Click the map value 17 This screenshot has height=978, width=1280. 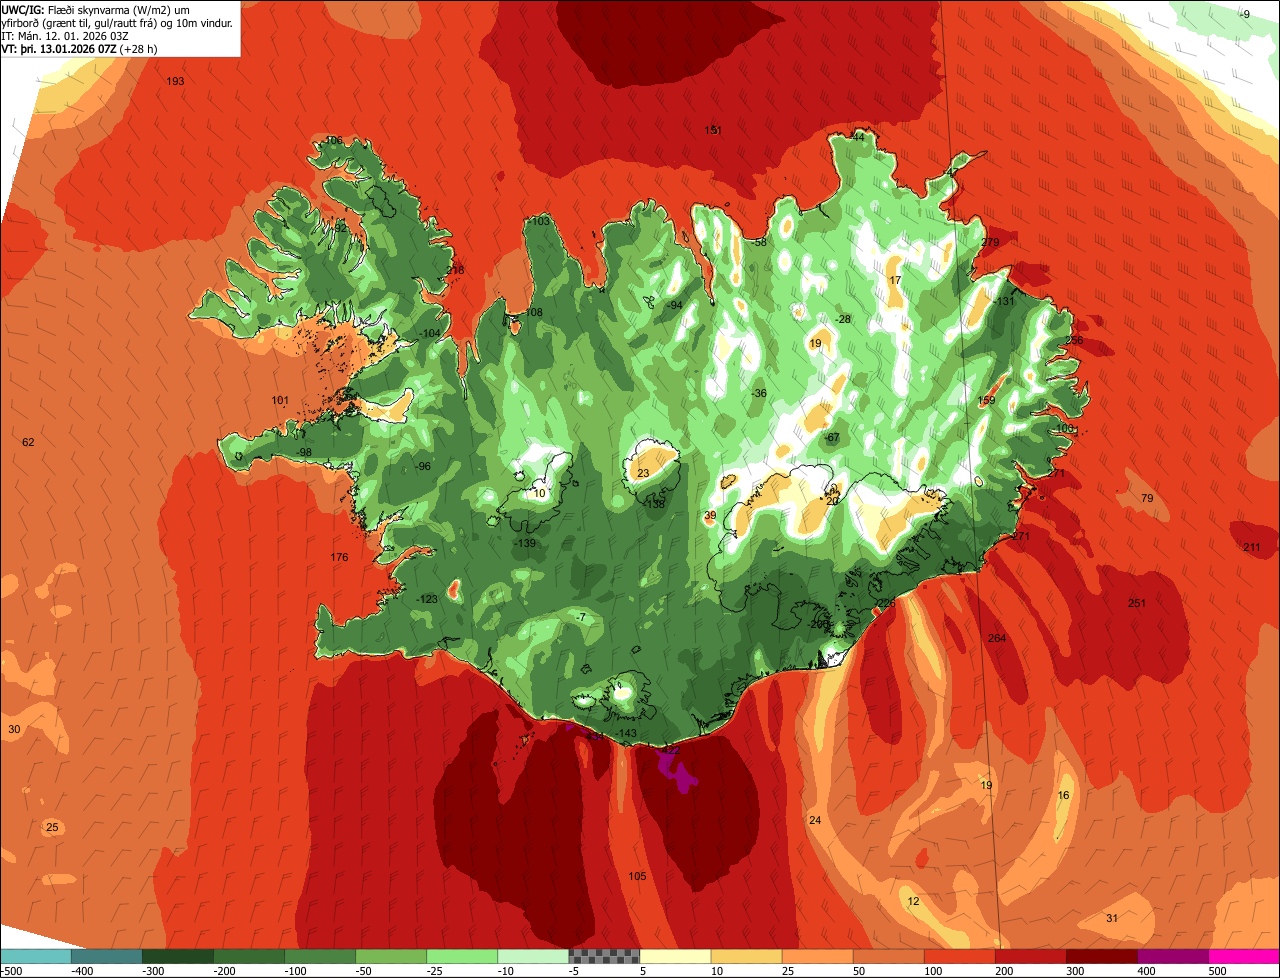895,280
